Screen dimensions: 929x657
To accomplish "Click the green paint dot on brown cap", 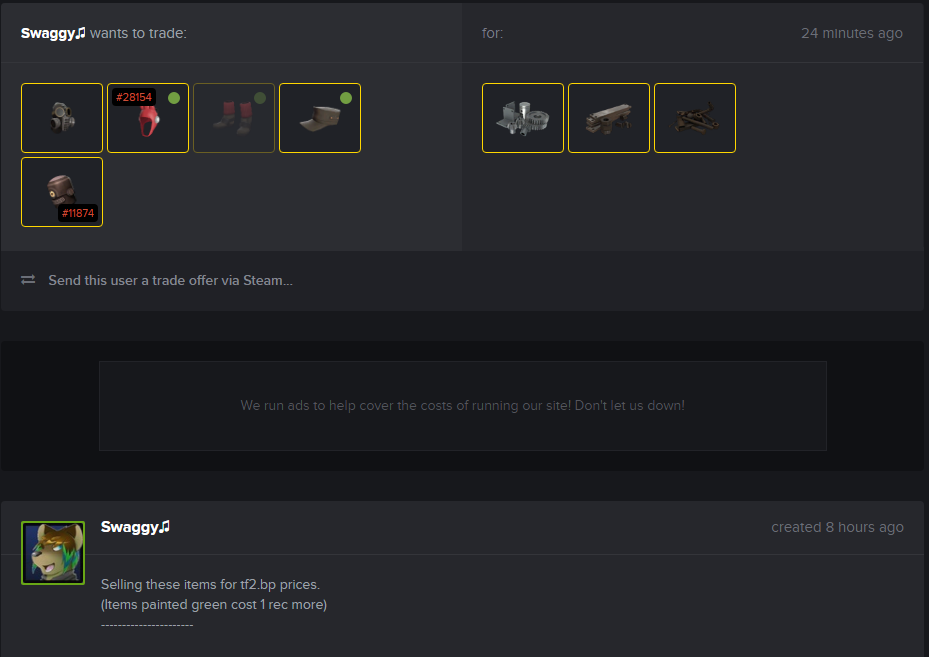I will coord(346,98).
